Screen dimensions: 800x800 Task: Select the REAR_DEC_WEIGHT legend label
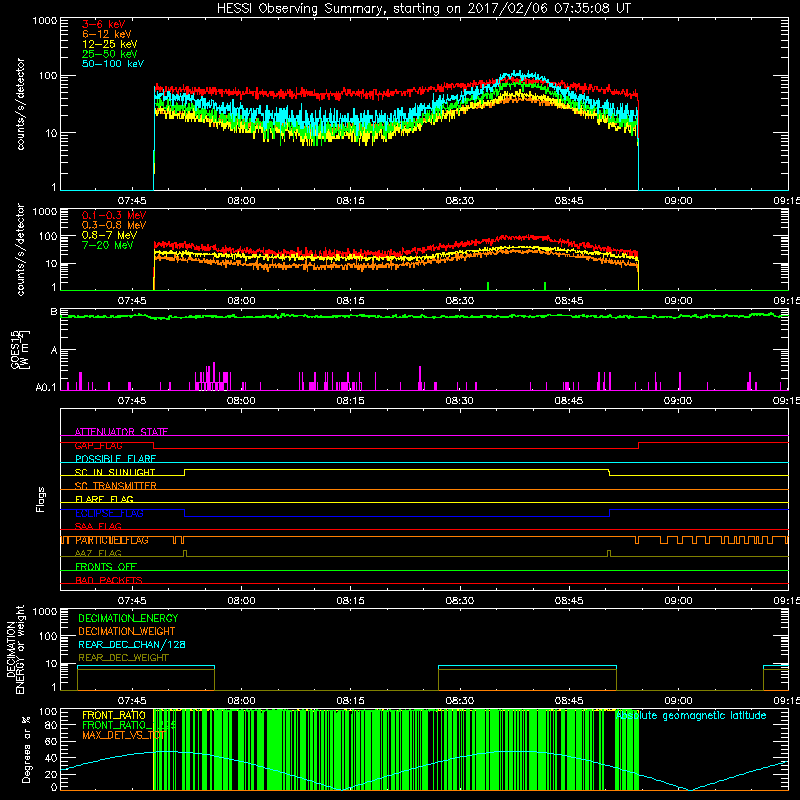coord(123,658)
